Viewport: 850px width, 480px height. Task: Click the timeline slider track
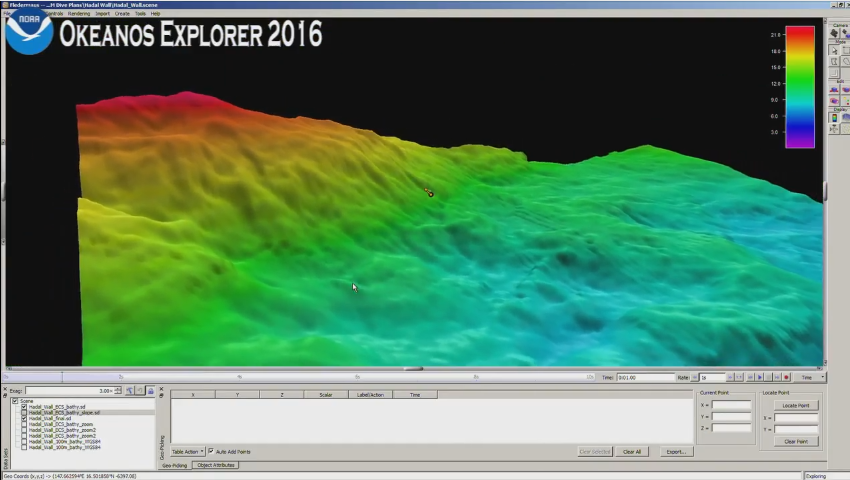(298, 377)
